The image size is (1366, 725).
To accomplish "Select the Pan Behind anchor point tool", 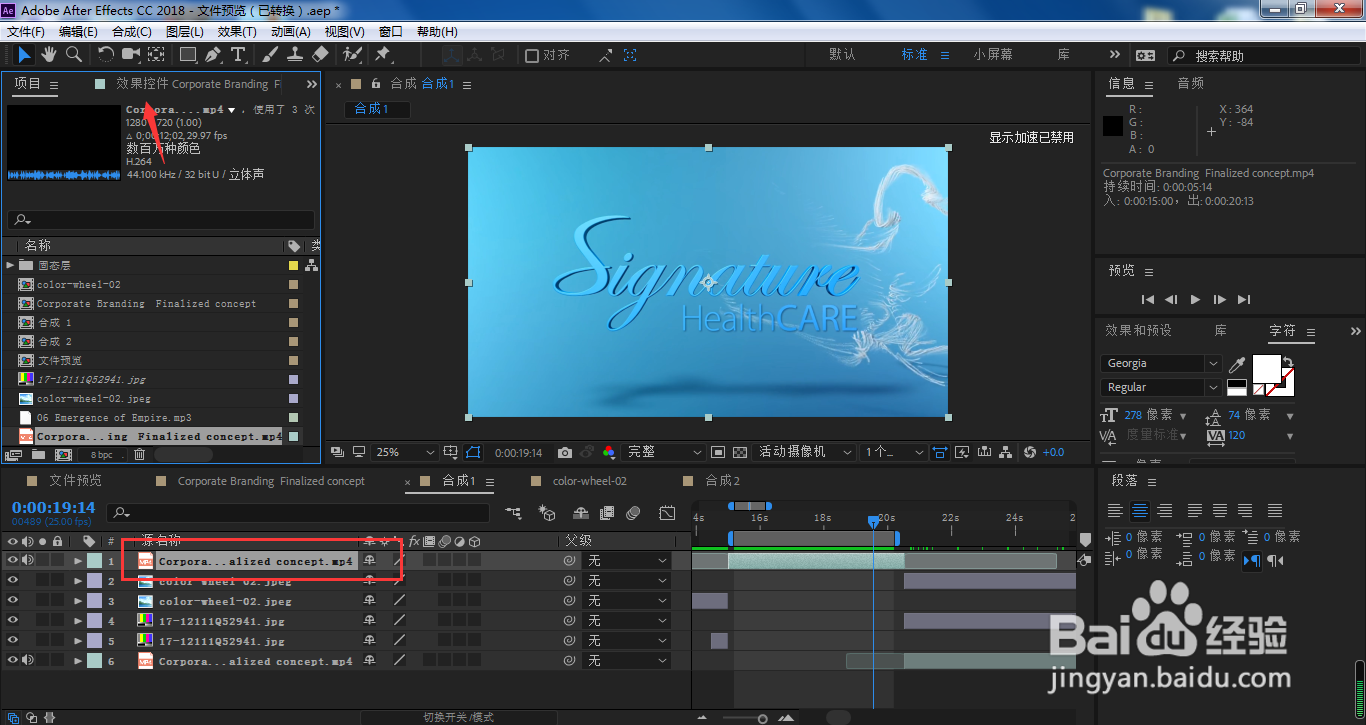I will click(x=156, y=54).
